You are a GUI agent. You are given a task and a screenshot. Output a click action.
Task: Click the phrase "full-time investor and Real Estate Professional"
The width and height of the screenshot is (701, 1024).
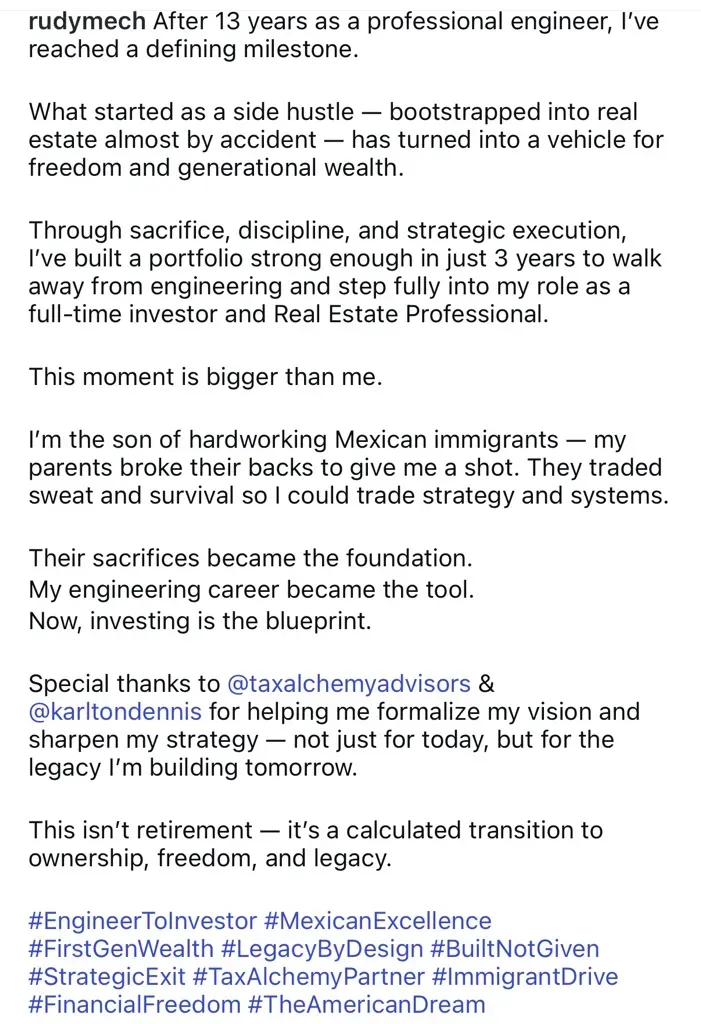[287, 314]
